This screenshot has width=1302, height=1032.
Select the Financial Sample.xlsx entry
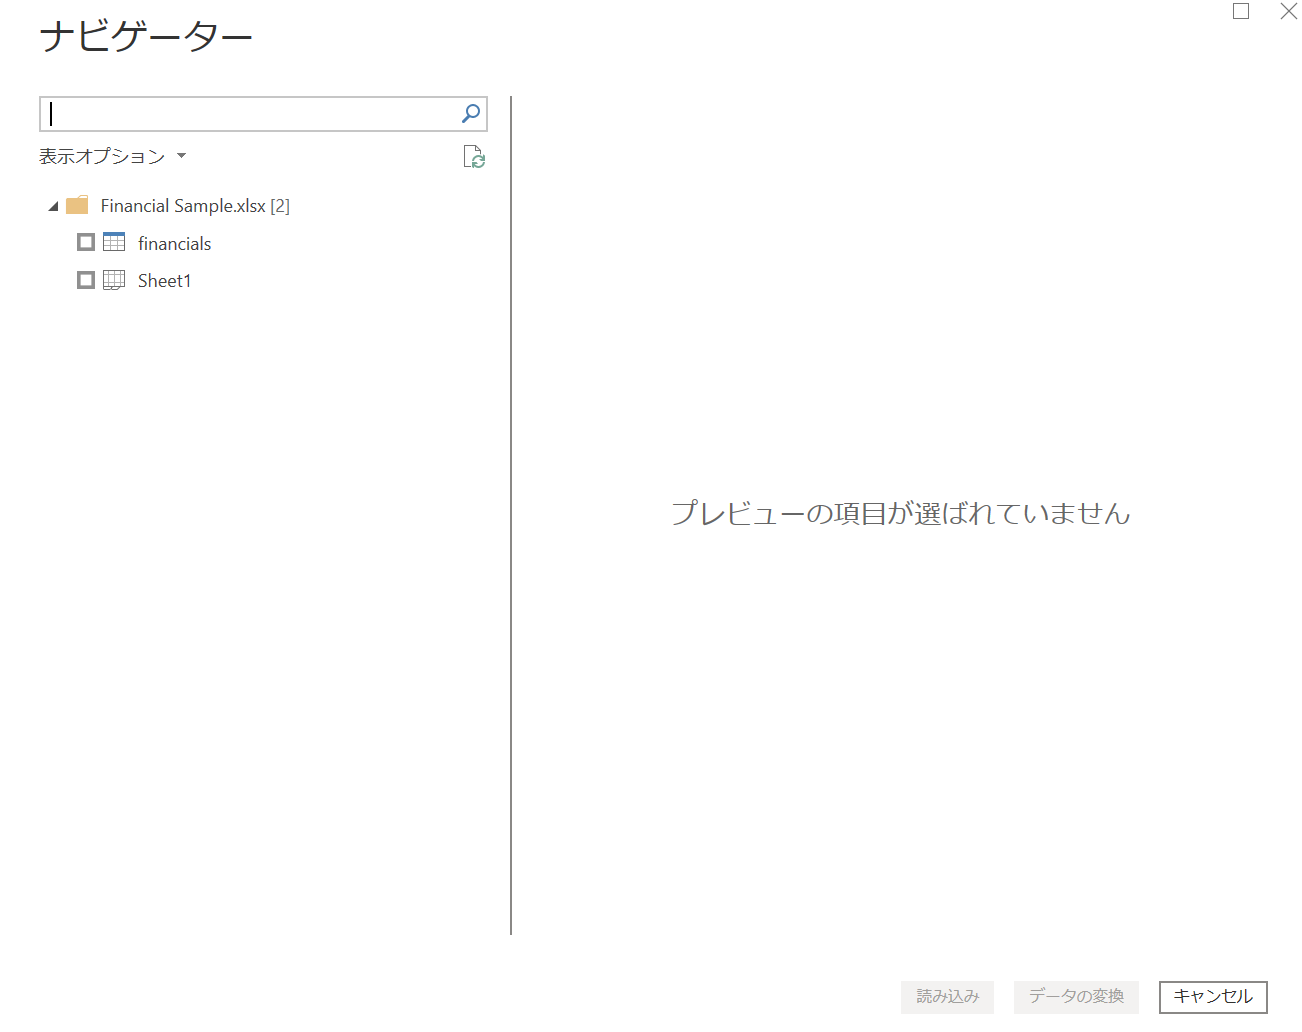click(x=182, y=205)
